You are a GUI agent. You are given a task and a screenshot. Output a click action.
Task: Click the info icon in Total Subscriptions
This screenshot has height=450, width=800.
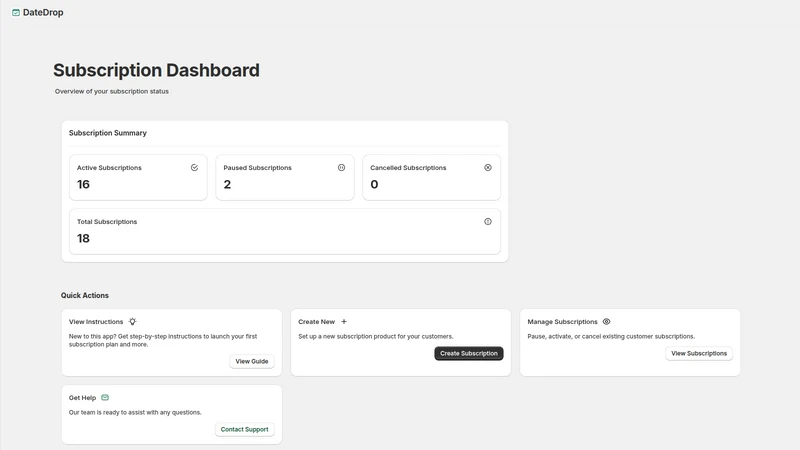[x=488, y=221]
